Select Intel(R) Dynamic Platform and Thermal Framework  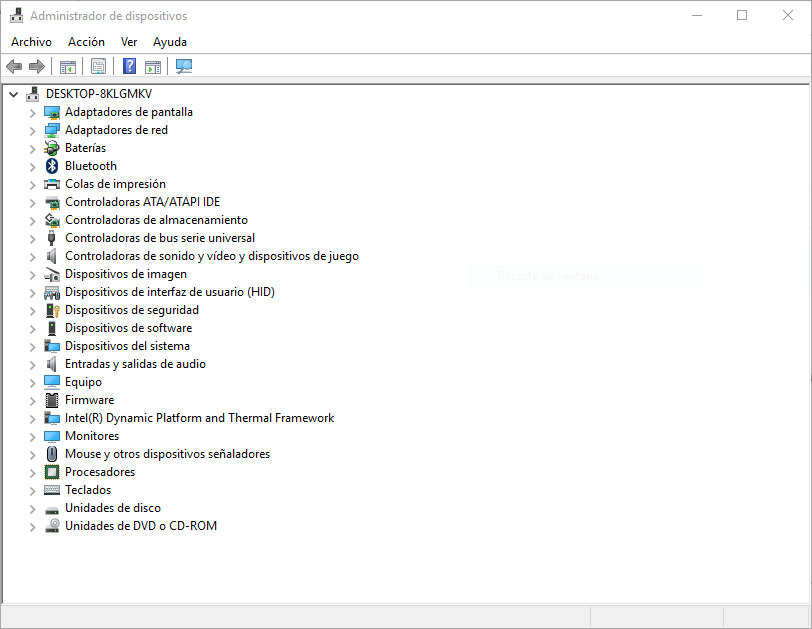point(199,418)
